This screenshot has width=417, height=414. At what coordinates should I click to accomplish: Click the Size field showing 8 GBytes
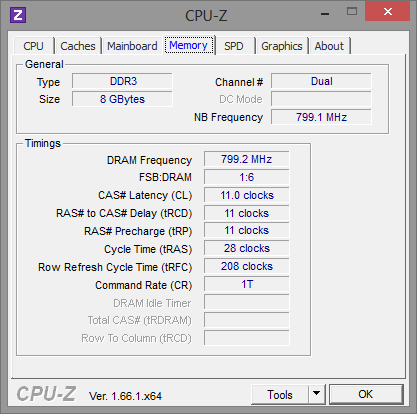point(122,99)
